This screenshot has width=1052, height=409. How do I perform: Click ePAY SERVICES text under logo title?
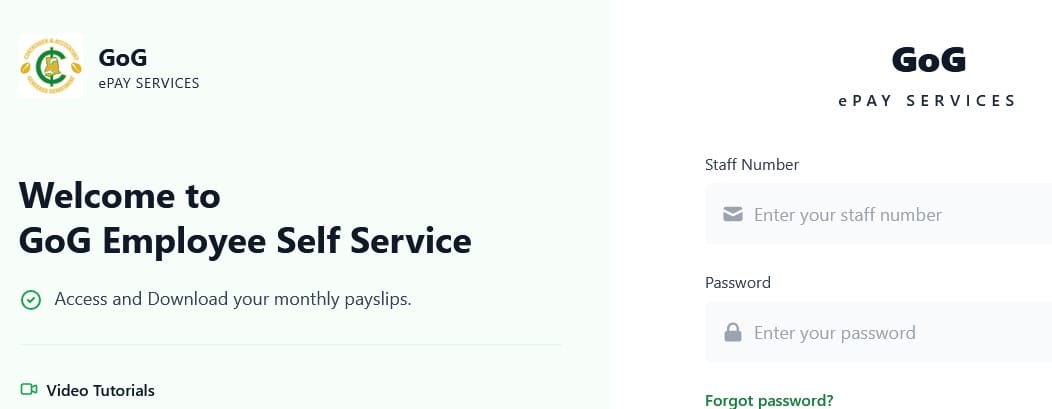(149, 83)
